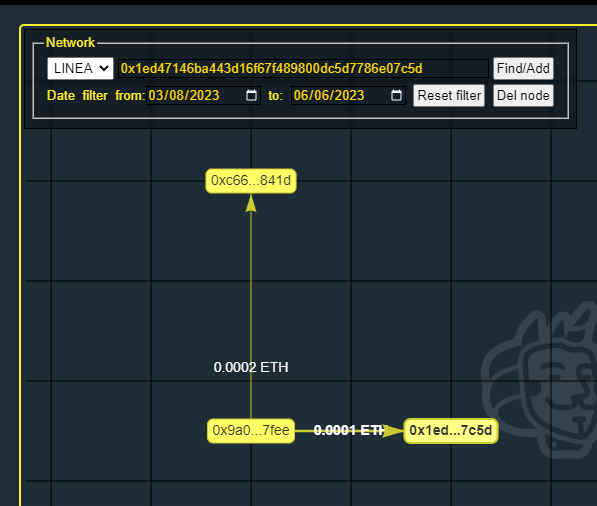Click the Reset filter button
The height and width of the screenshot is (506, 597).
(x=449, y=95)
